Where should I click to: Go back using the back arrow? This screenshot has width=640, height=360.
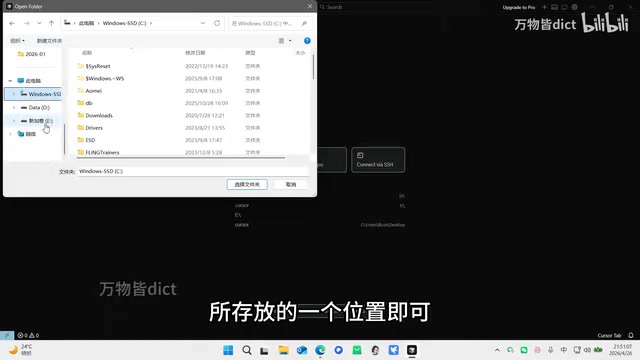(12, 23)
